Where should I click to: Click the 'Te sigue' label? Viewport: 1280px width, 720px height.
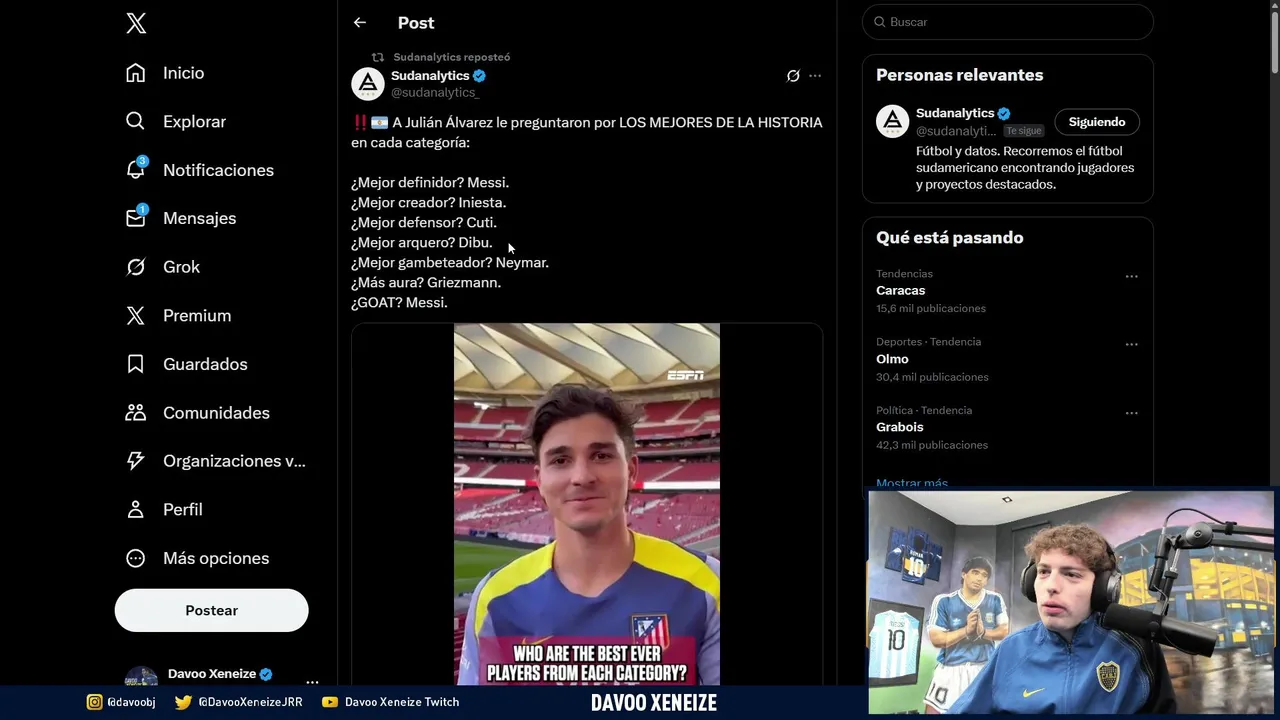[x=1024, y=131]
